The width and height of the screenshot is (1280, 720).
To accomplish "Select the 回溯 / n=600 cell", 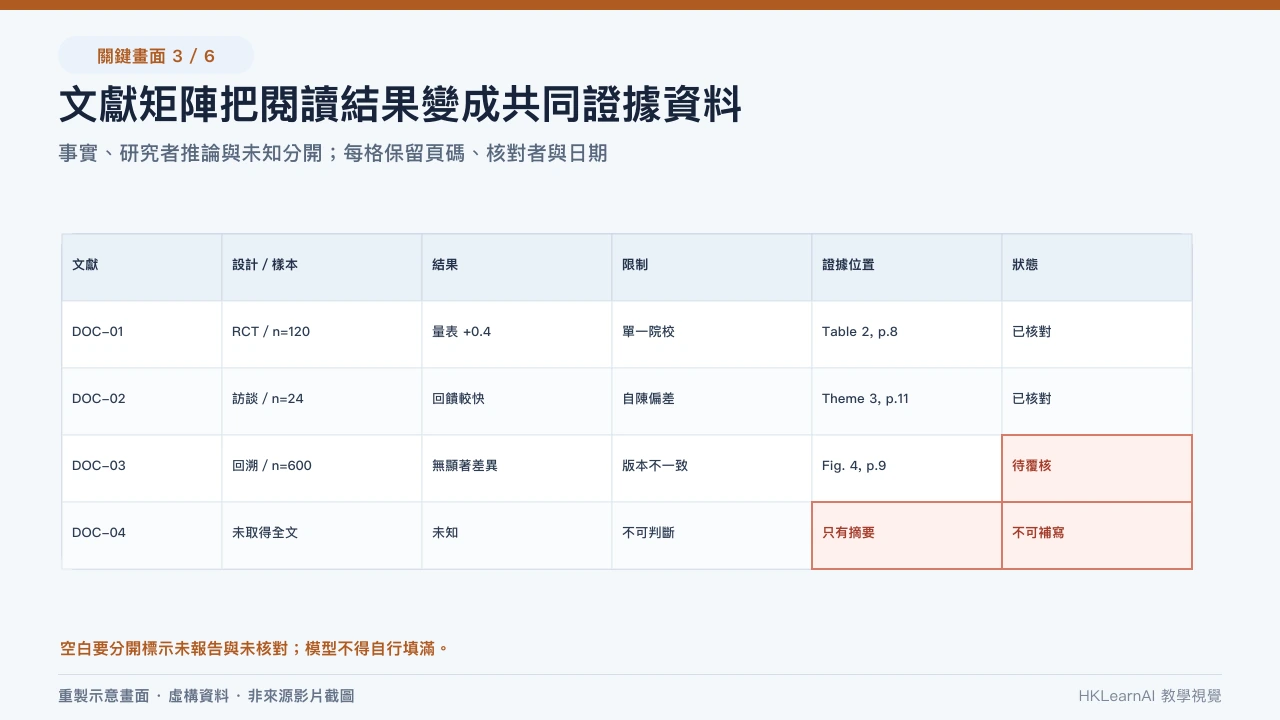I will click(x=322, y=466).
